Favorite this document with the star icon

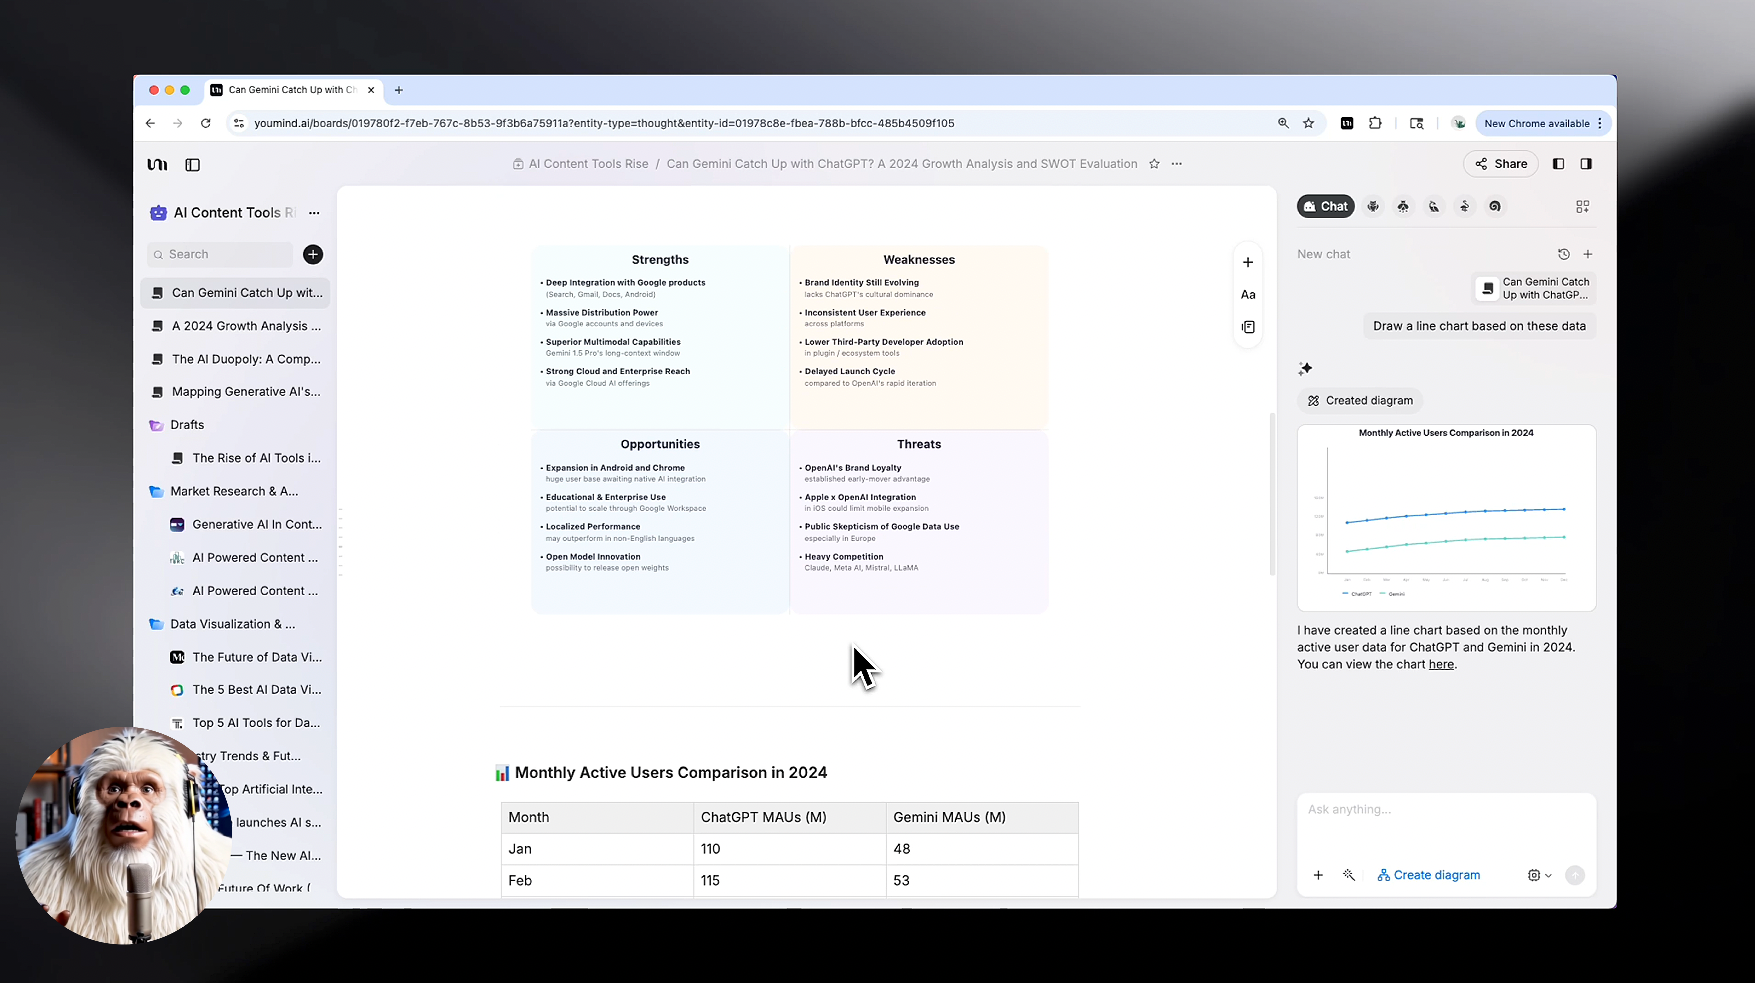1154,164
